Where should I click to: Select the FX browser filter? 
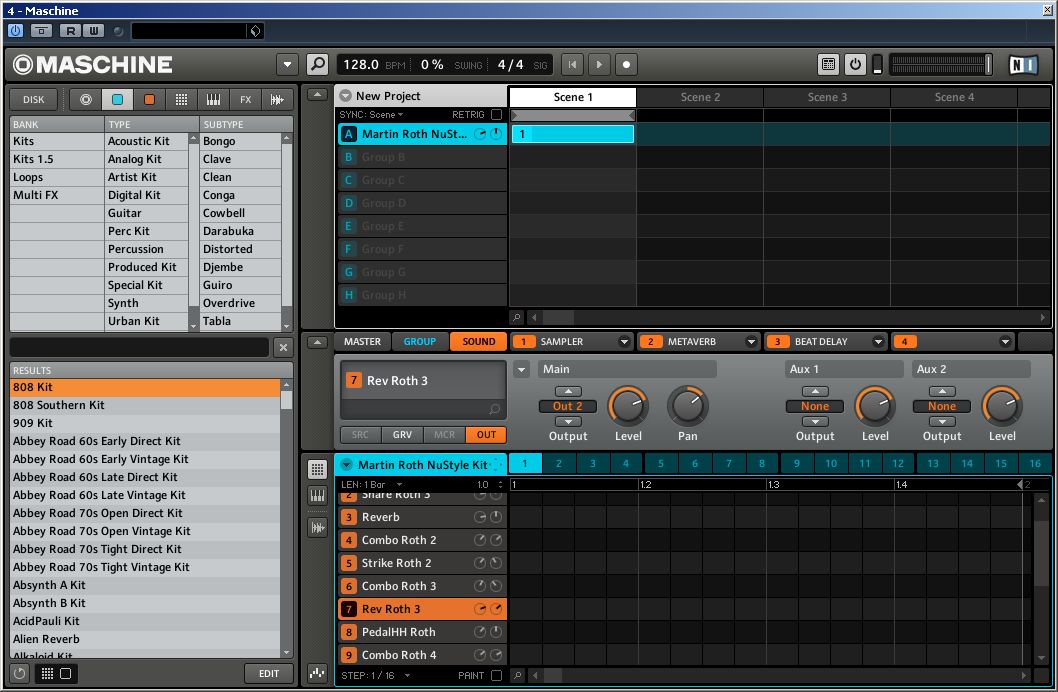tap(245, 99)
